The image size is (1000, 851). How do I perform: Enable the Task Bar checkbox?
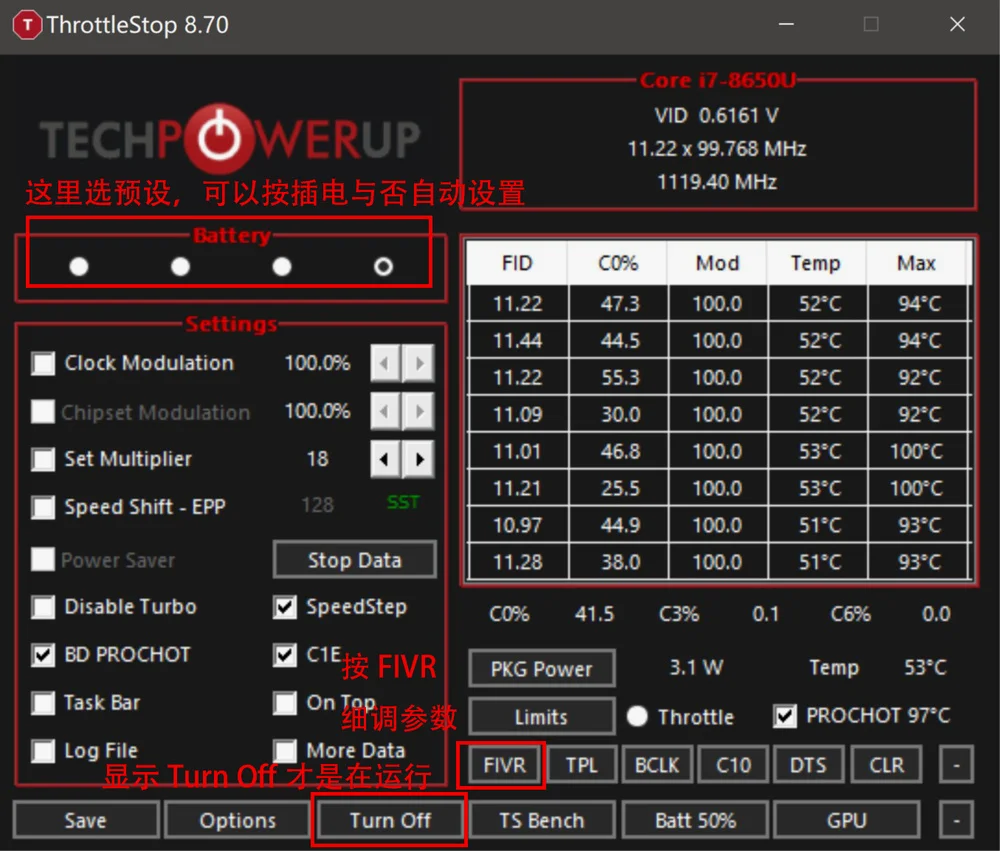43,703
